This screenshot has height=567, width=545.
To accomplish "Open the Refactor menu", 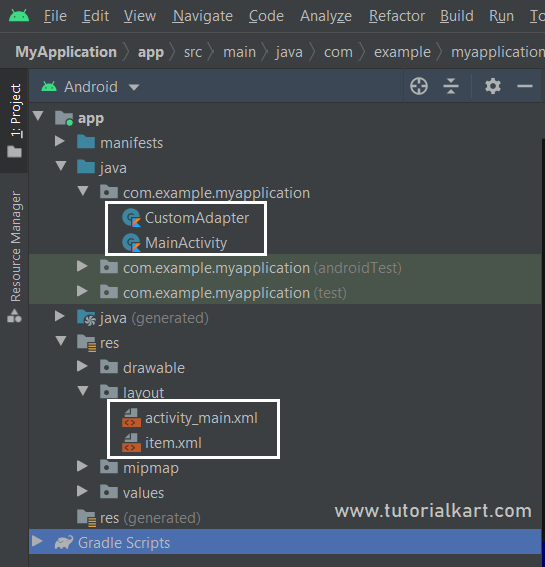I will [397, 16].
